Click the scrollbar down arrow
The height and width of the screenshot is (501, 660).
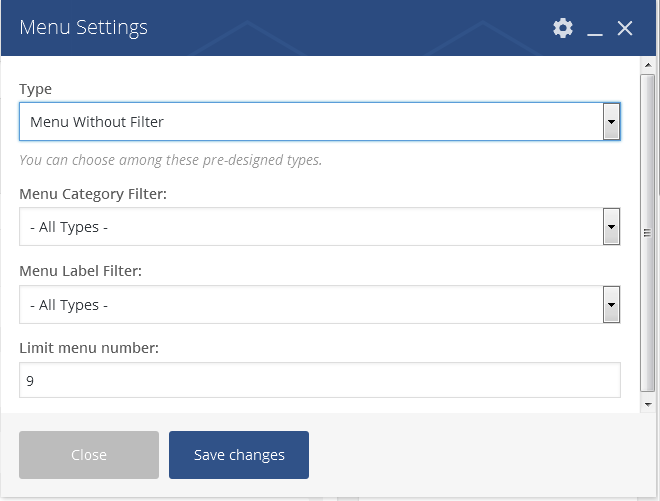648,405
